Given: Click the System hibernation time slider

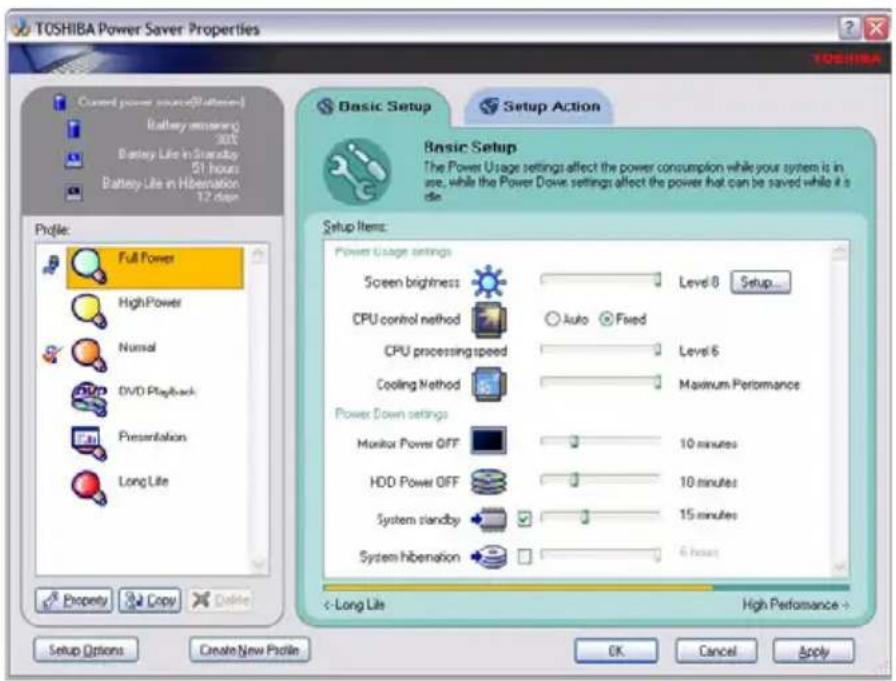Looking at the screenshot, I should (601, 554).
